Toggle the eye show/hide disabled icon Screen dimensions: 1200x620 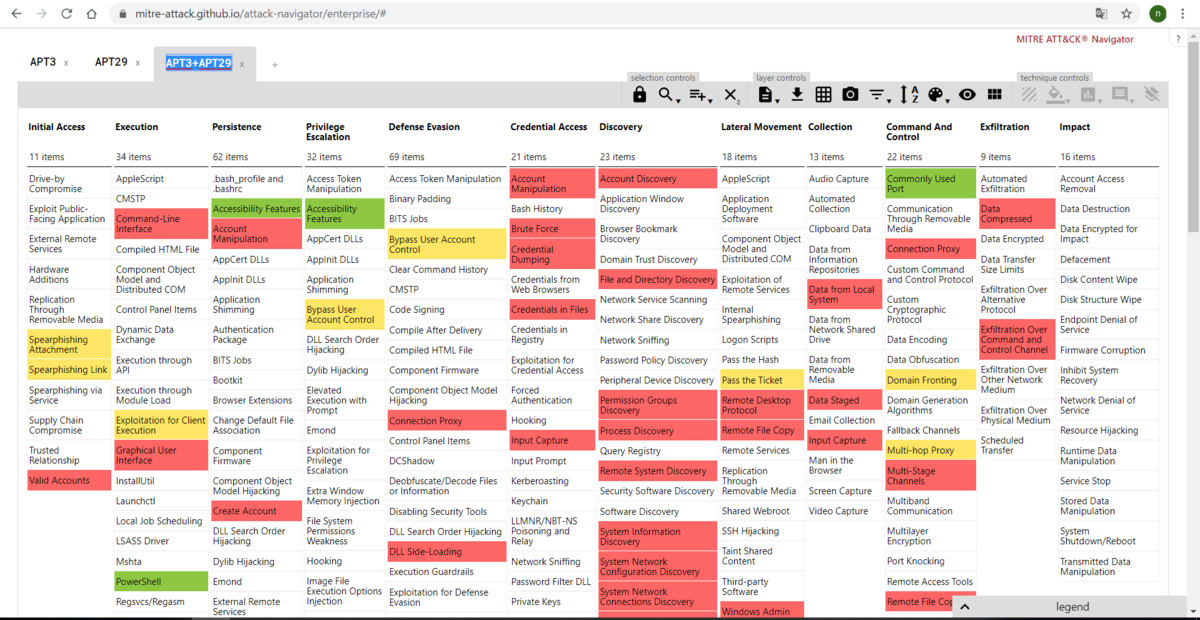(x=967, y=94)
